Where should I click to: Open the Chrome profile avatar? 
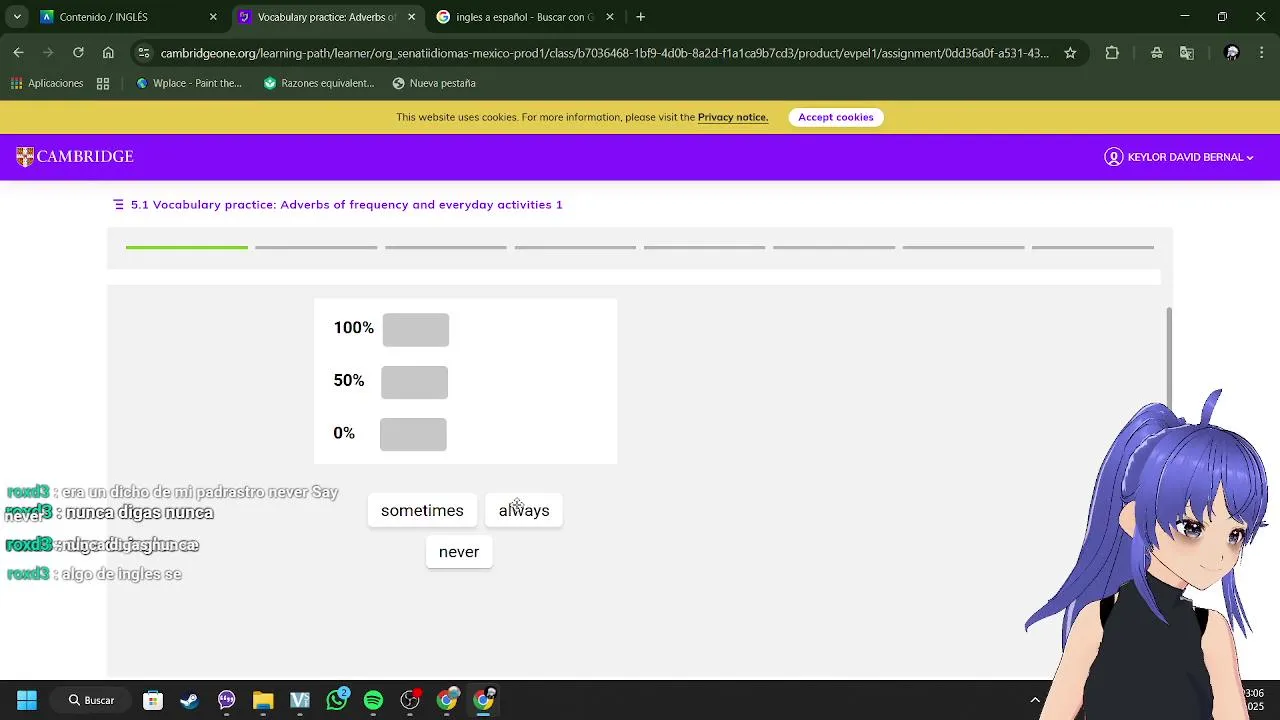pyautogui.click(x=1232, y=53)
